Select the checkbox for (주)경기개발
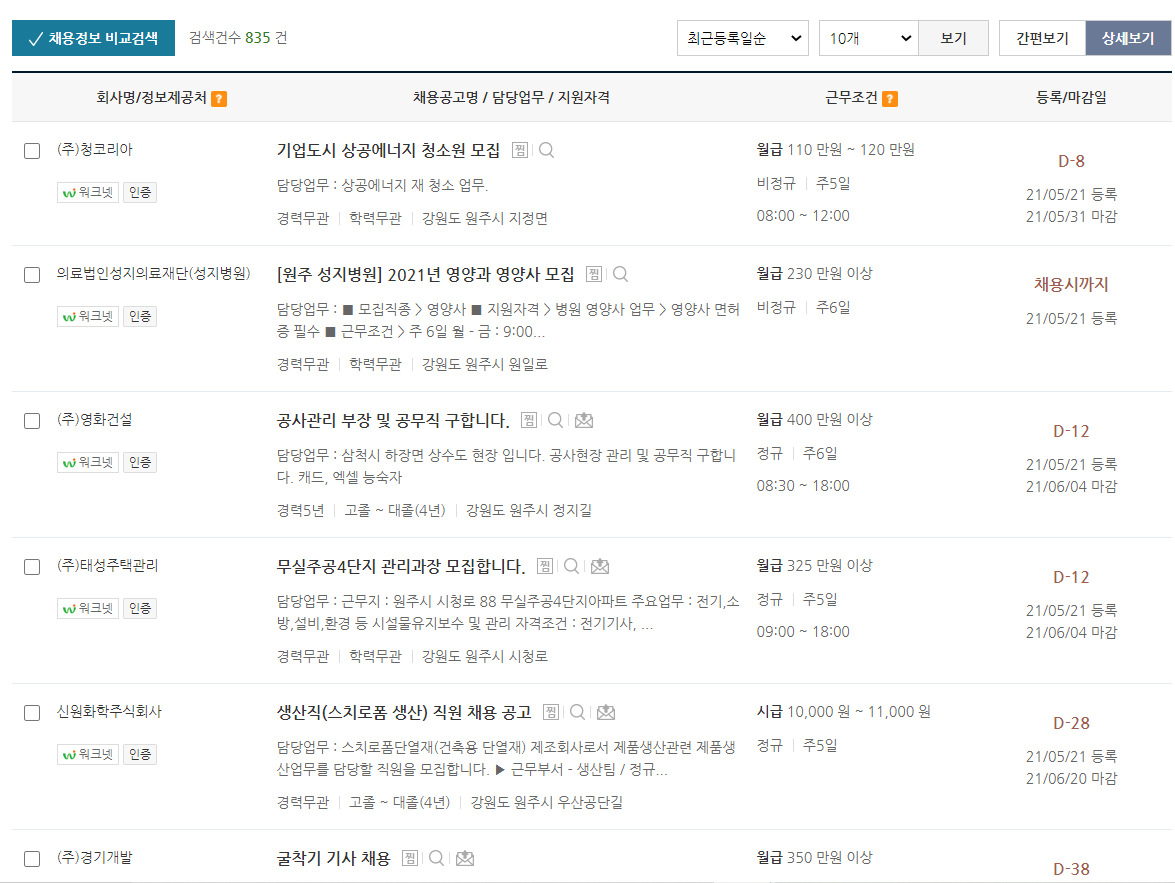The width and height of the screenshot is (1175, 883). (x=32, y=858)
